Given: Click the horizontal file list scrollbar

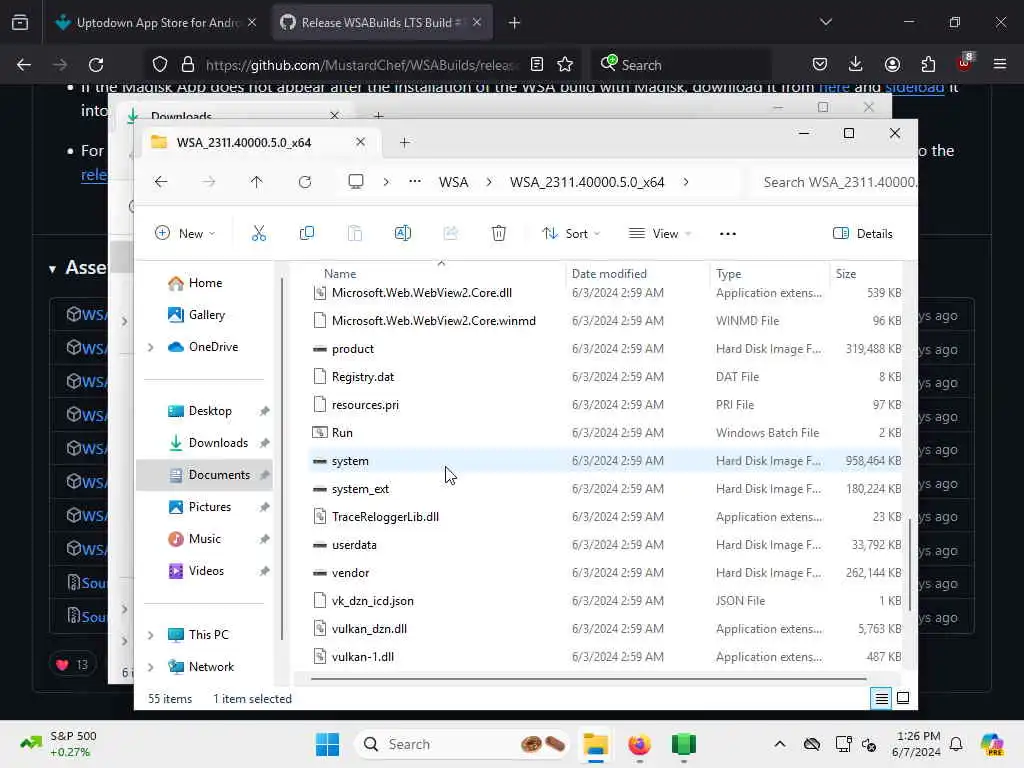Looking at the screenshot, I should [588, 679].
